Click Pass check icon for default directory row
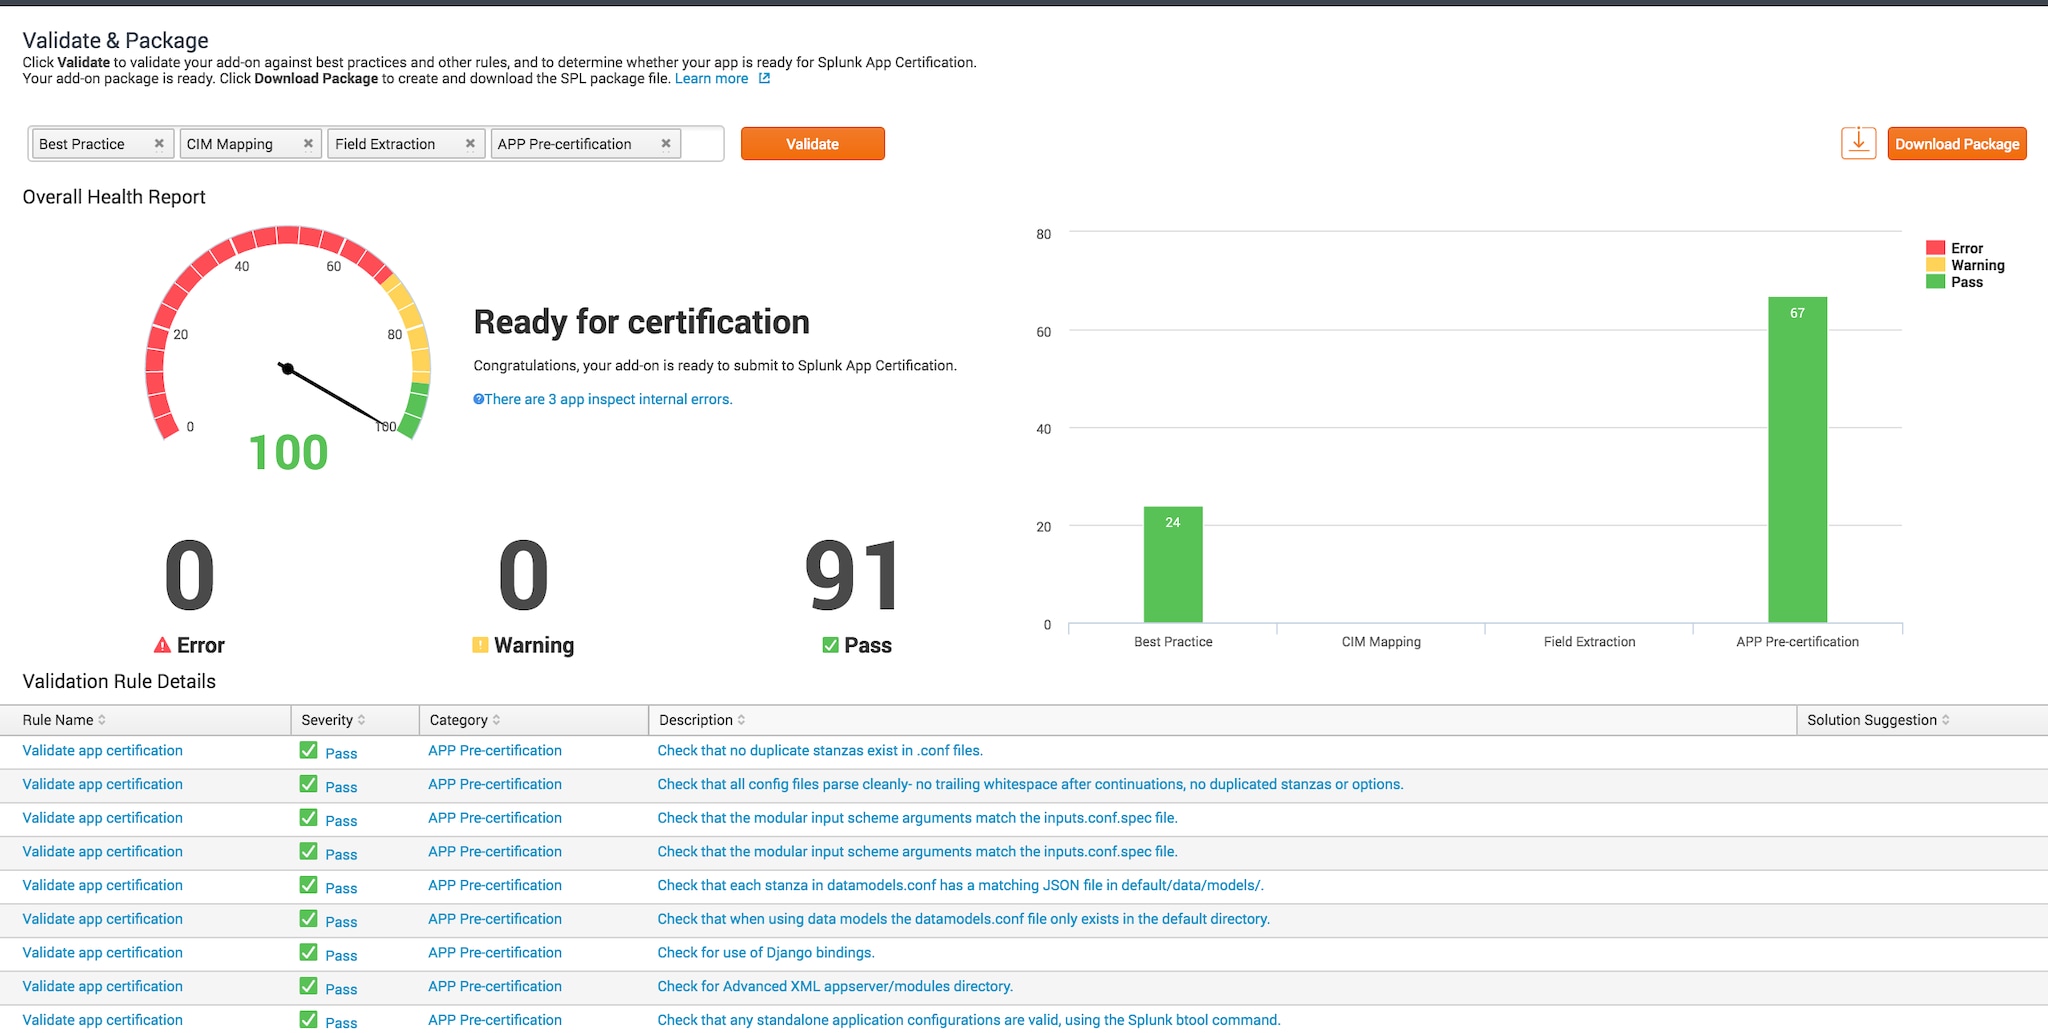2048x1033 pixels. [x=308, y=919]
